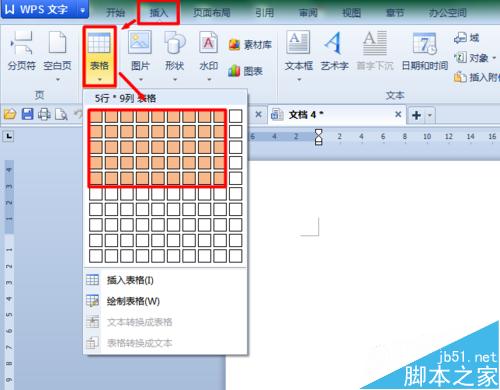This screenshot has height=390, width=500.
Task: Click the undo arrow icon
Action: [x=78, y=114]
